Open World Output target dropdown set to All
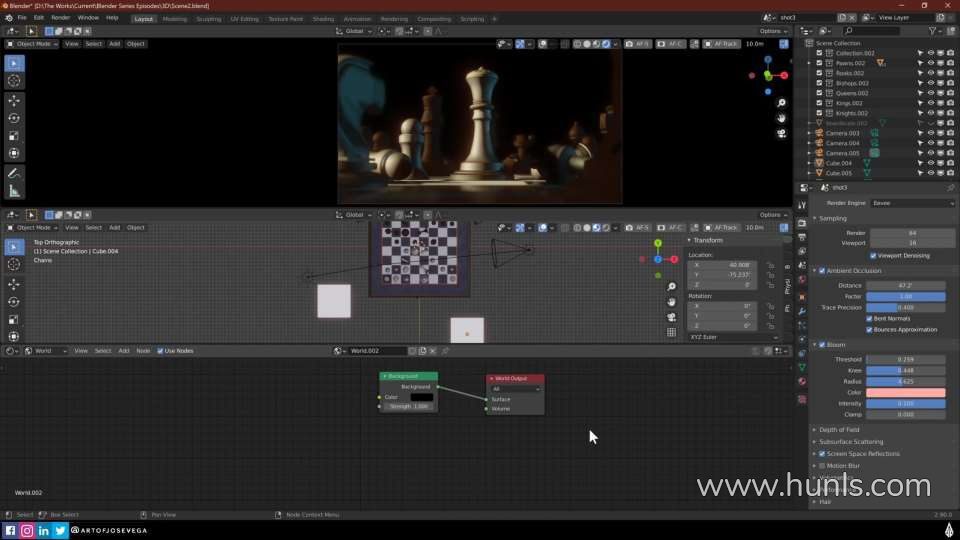Viewport: 960px width, 540px height. (516, 389)
